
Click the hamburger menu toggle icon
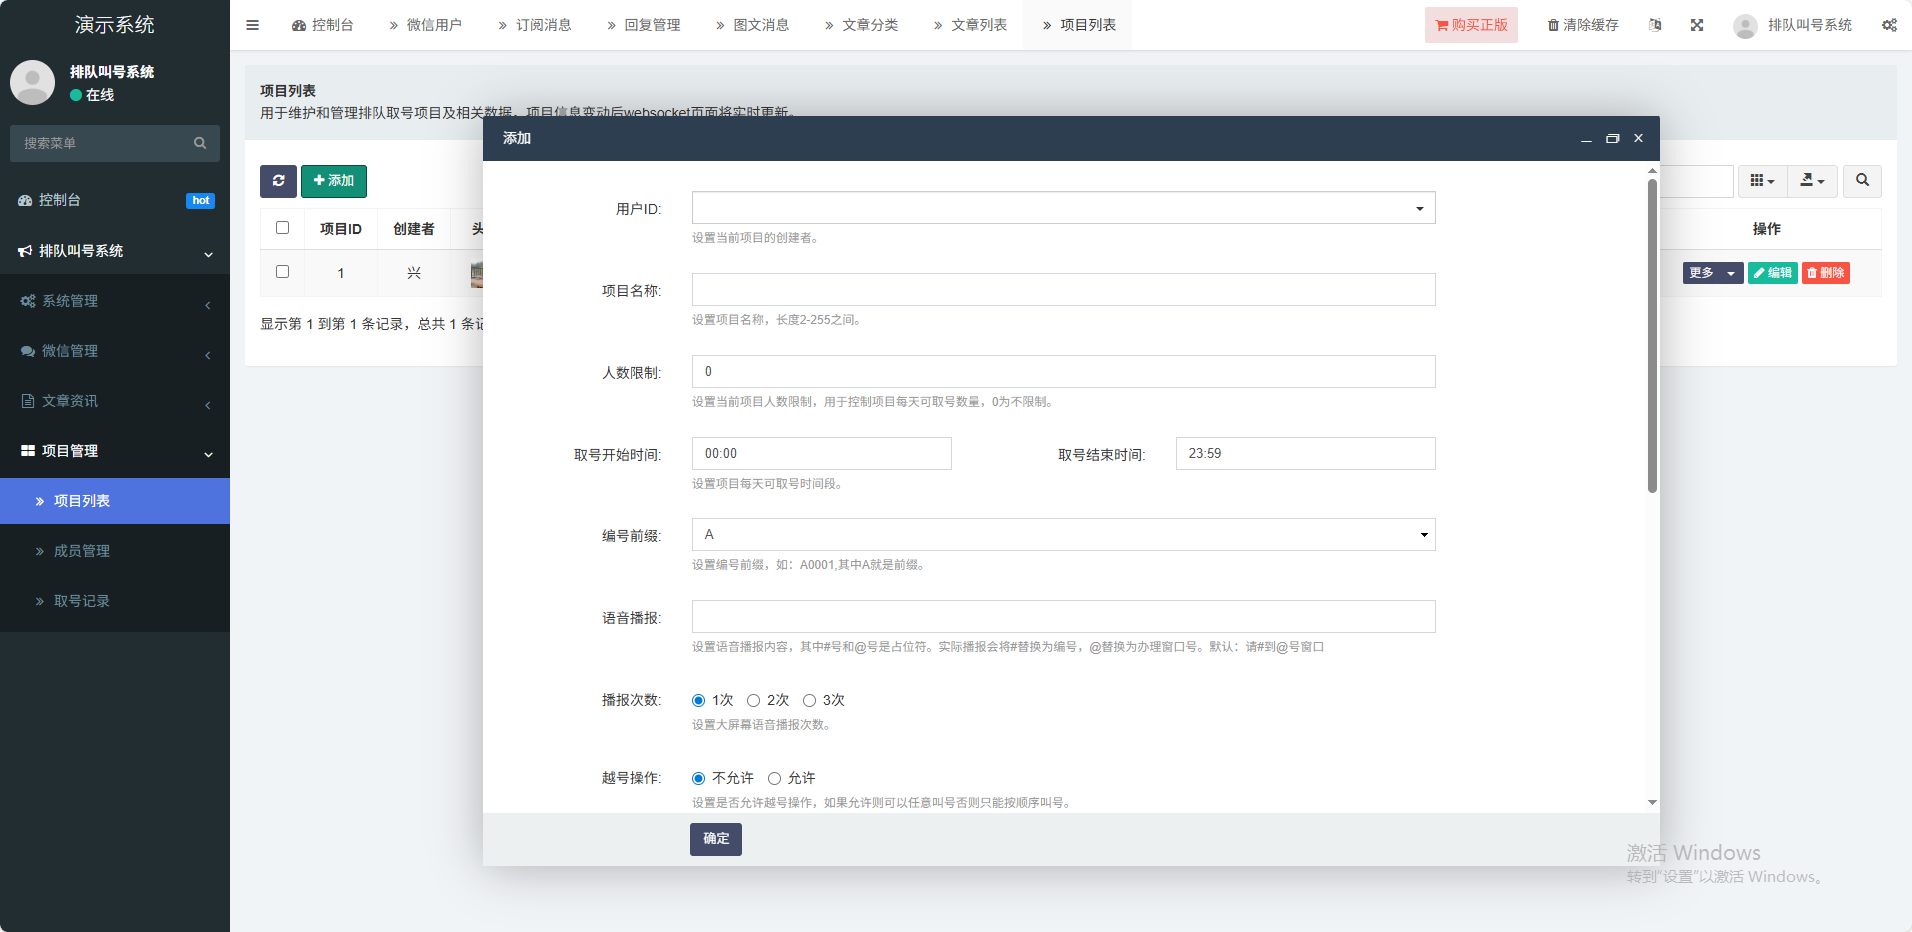(252, 25)
